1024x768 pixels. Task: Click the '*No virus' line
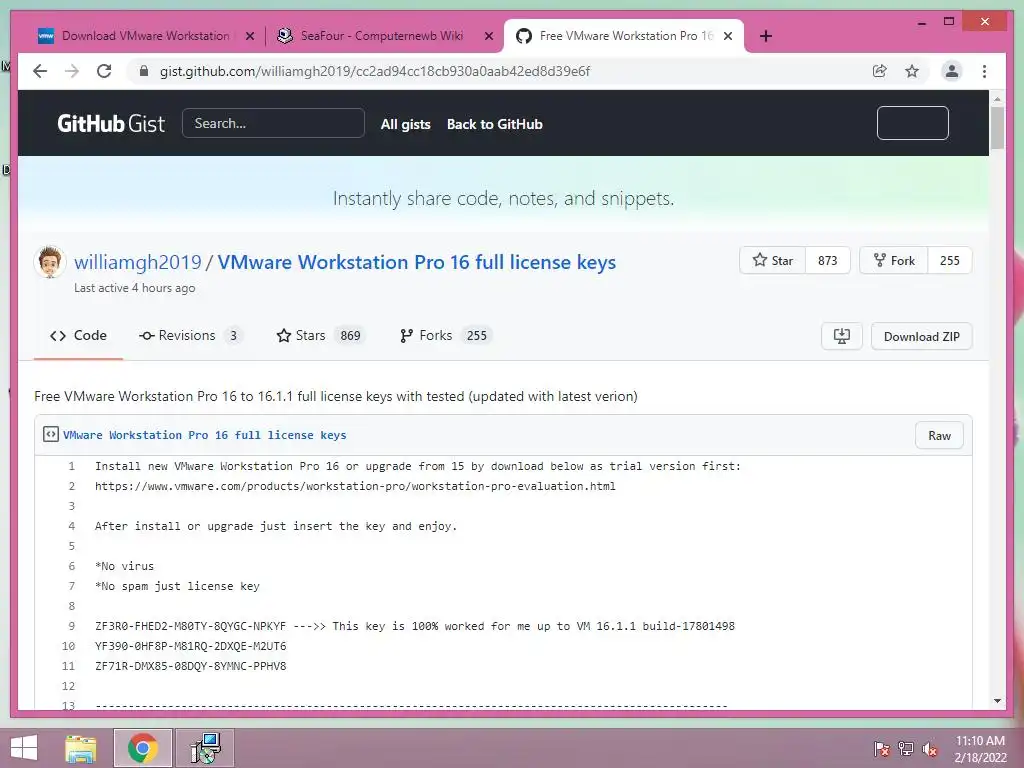click(x=124, y=566)
